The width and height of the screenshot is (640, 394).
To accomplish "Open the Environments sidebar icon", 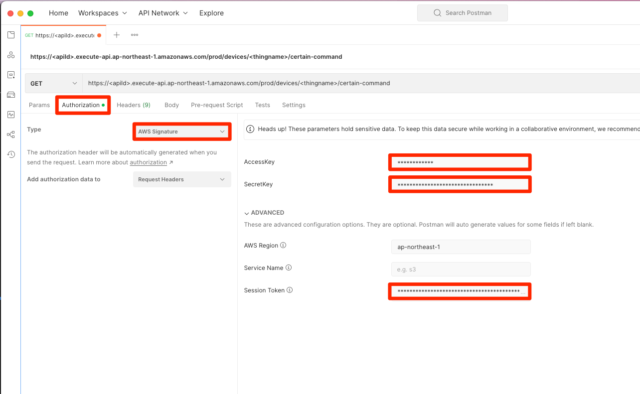I will click(x=11, y=75).
